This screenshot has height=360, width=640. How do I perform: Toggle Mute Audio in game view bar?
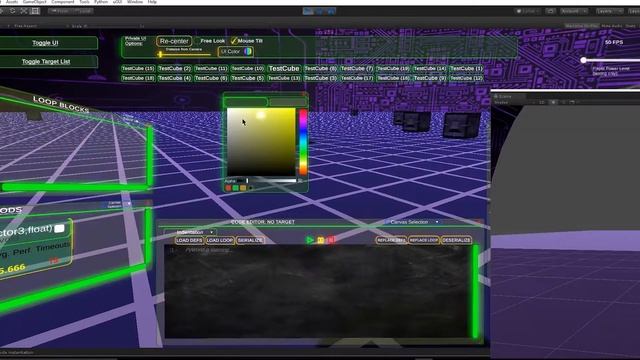click(612, 26)
